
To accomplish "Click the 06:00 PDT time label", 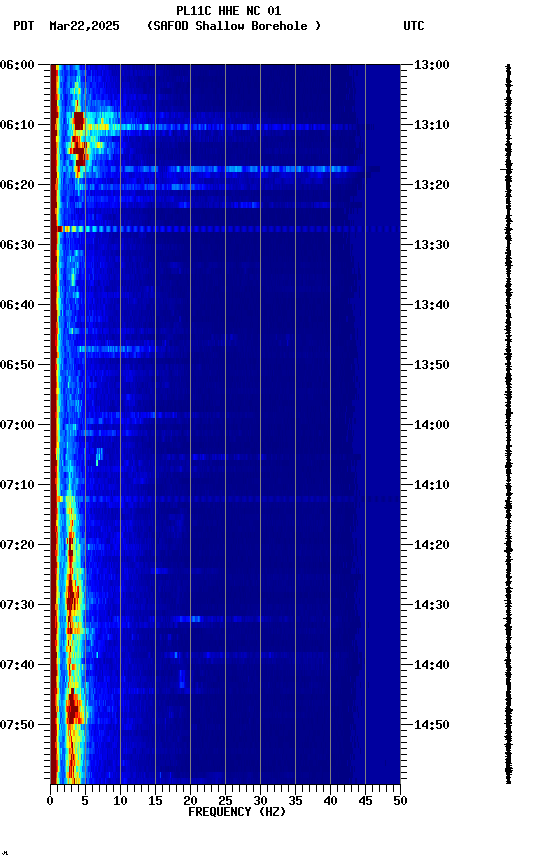I will (17, 65).
